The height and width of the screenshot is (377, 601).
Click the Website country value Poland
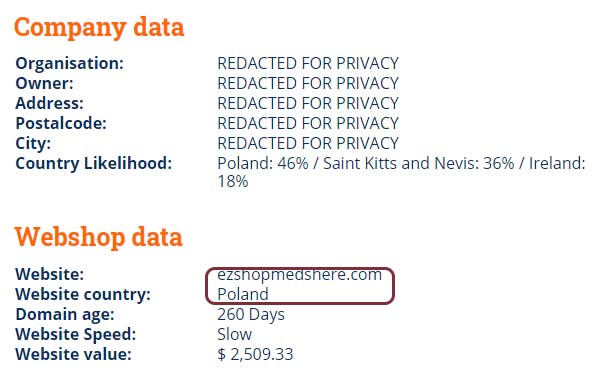243,294
